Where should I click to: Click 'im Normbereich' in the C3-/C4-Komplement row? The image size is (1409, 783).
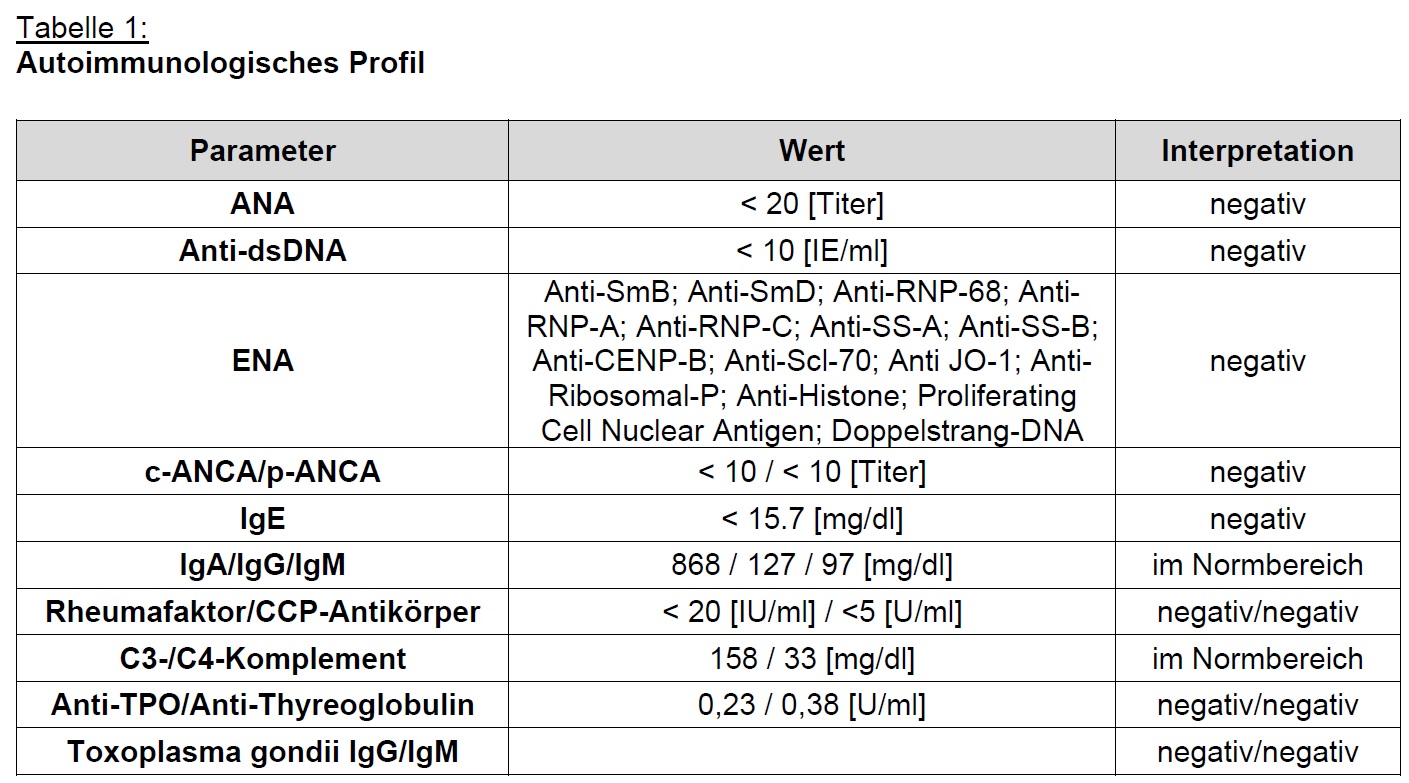coord(1257,659)
